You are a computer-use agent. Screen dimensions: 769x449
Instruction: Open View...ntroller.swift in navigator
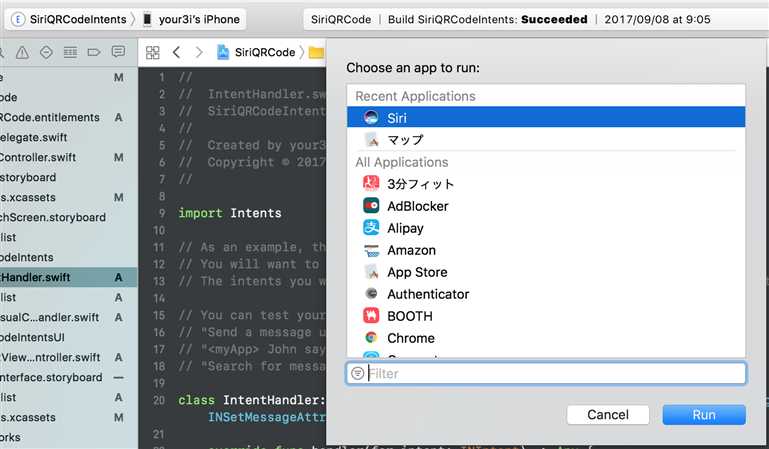pyautogui.click(x=50, y=358)
